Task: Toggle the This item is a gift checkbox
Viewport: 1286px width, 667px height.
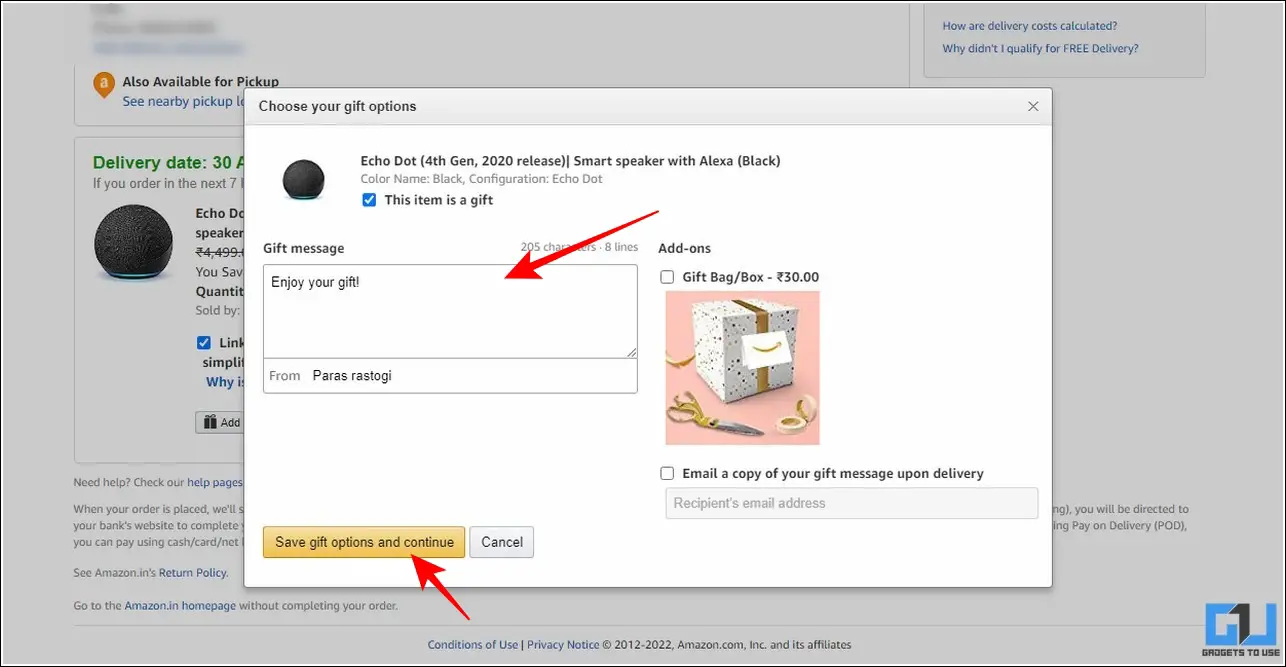Action: coord(369,200)
